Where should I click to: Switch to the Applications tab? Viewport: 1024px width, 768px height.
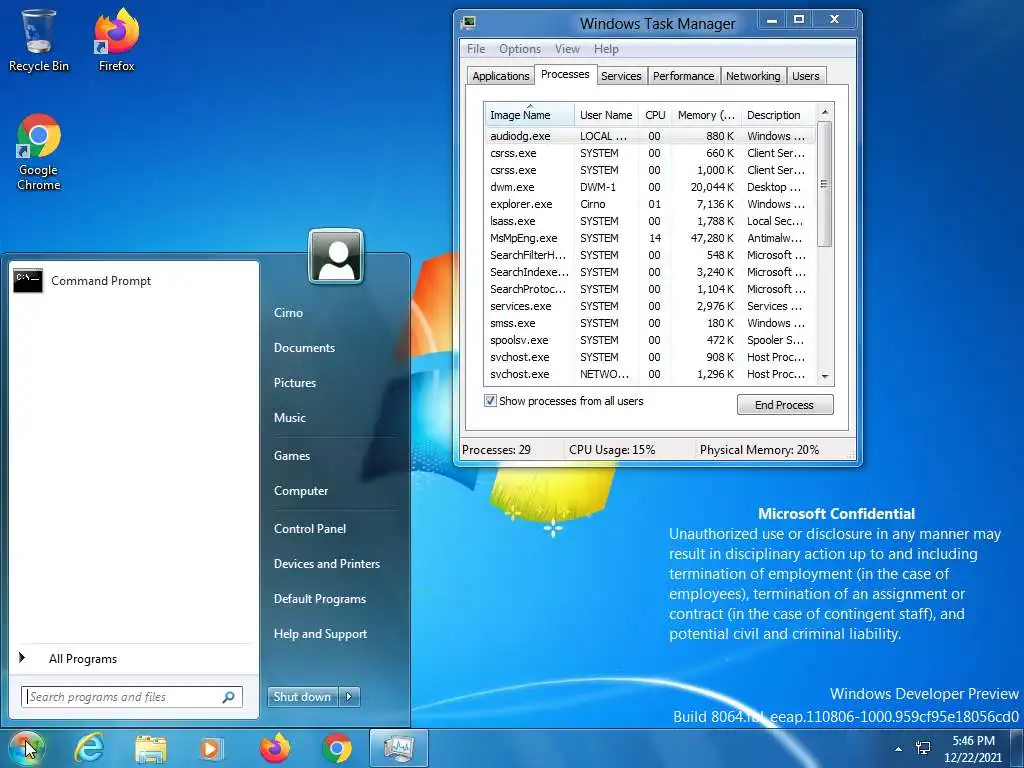point(501,76)
